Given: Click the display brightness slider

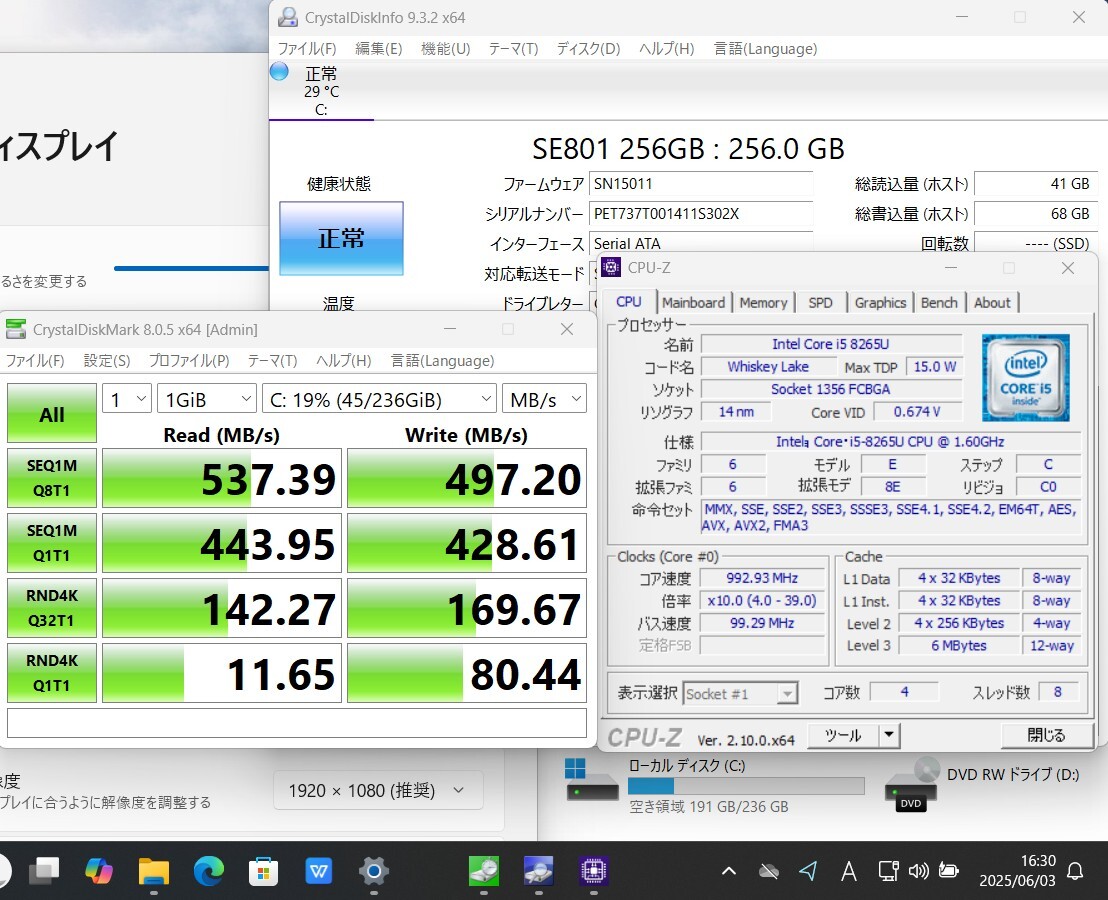Looking at the screenshot, I should (190, 268).
